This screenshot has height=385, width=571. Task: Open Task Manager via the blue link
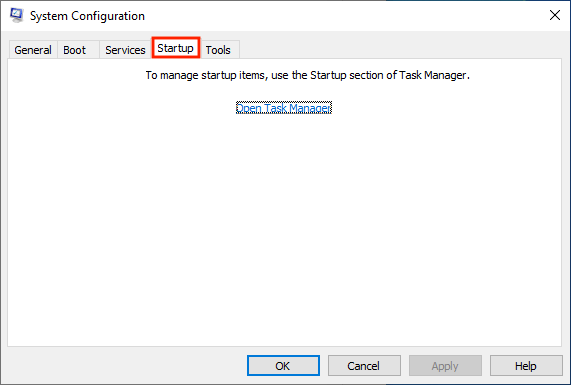click(284, 108)
